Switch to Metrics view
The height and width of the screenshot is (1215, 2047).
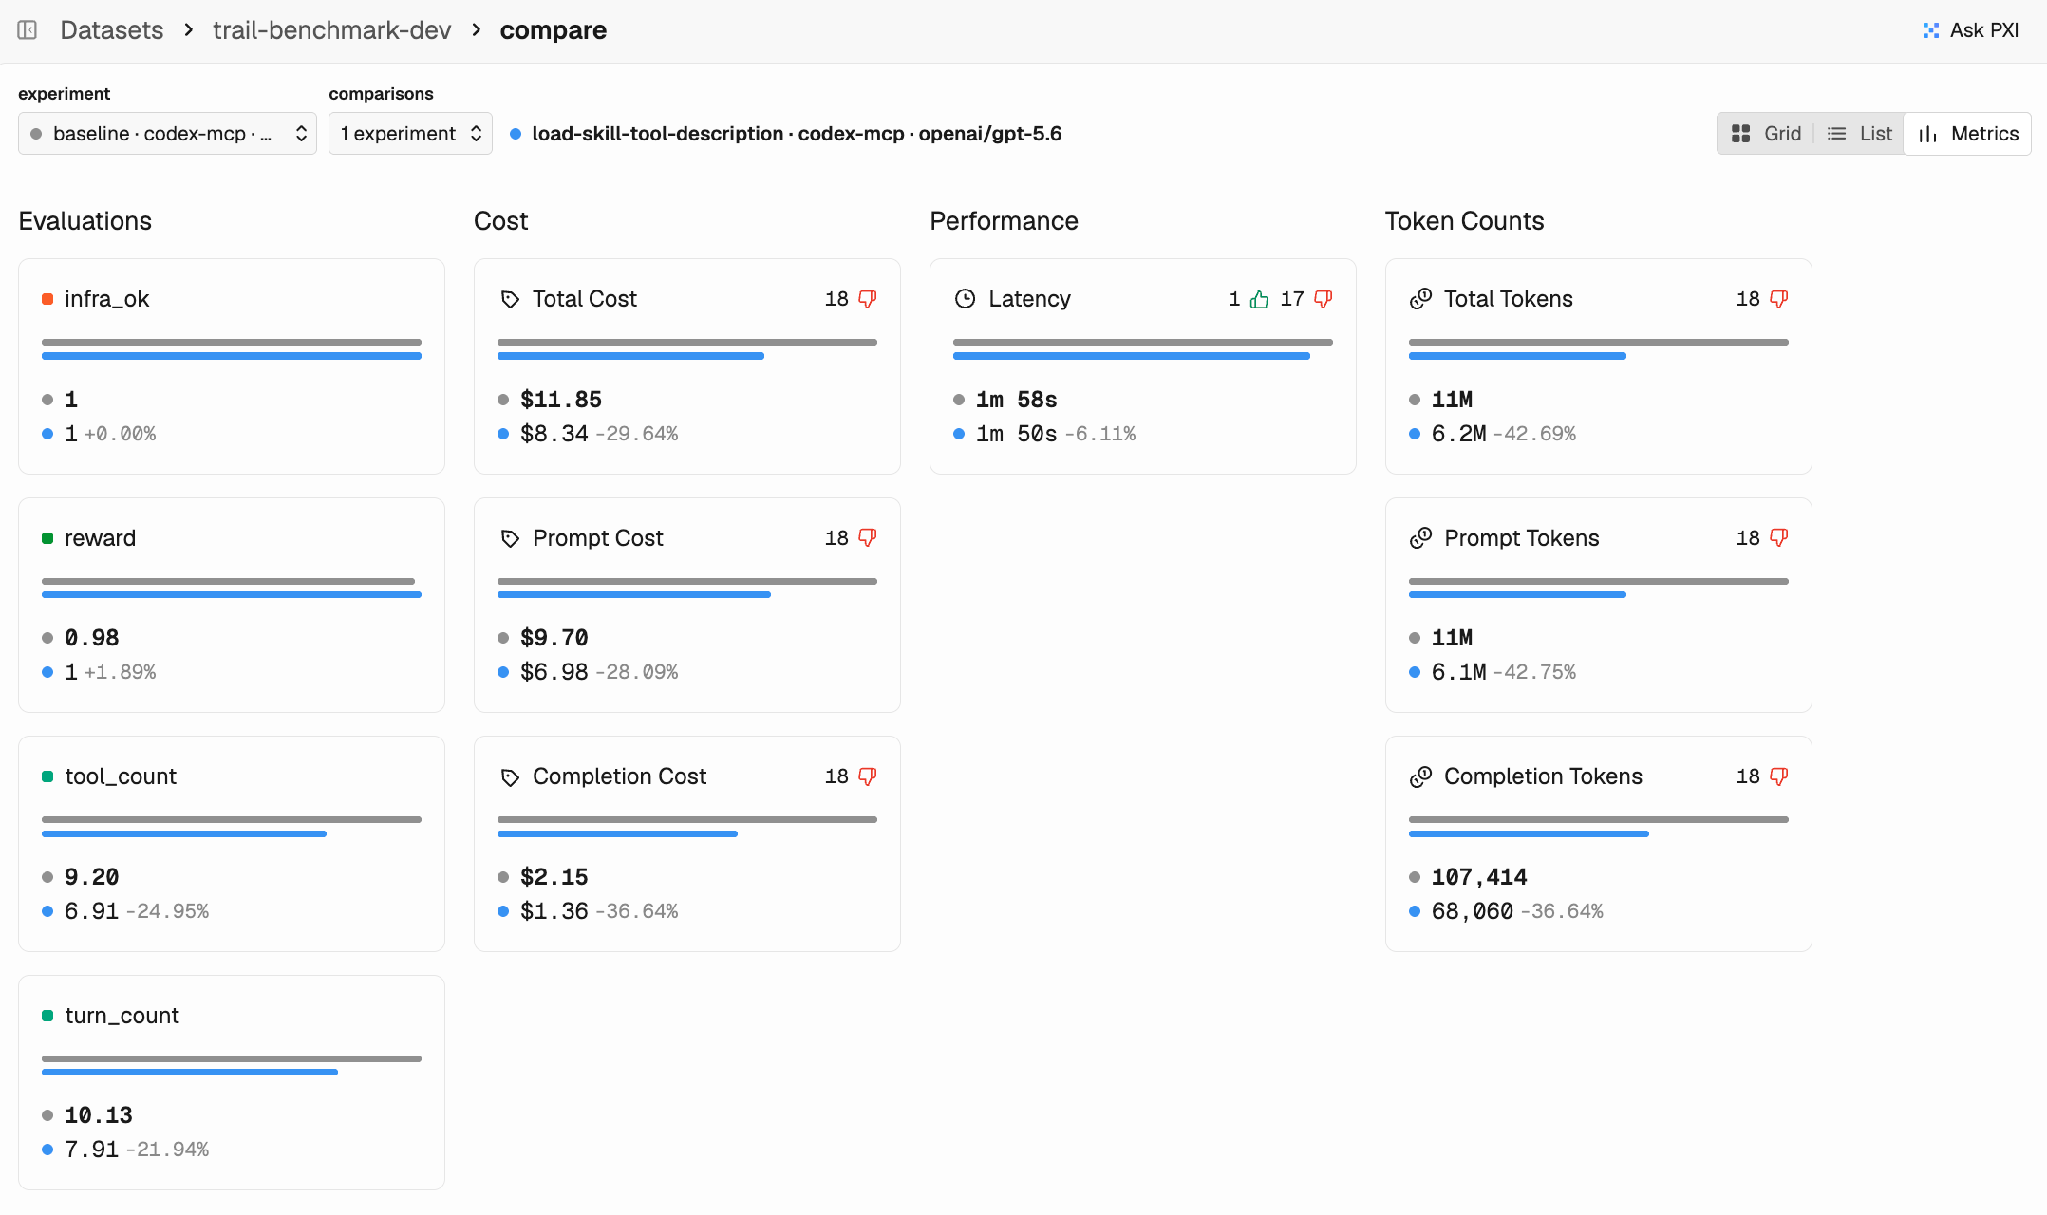click(1968, 134)
